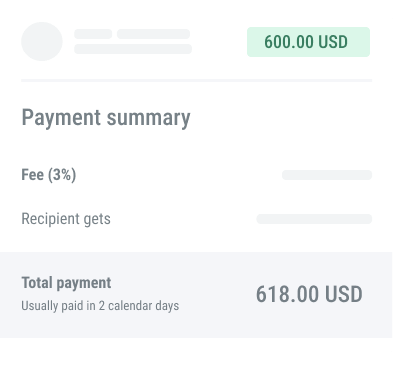
Task: Select the longer placeholder bar beside avatar
Action: (x=153, y=34)
